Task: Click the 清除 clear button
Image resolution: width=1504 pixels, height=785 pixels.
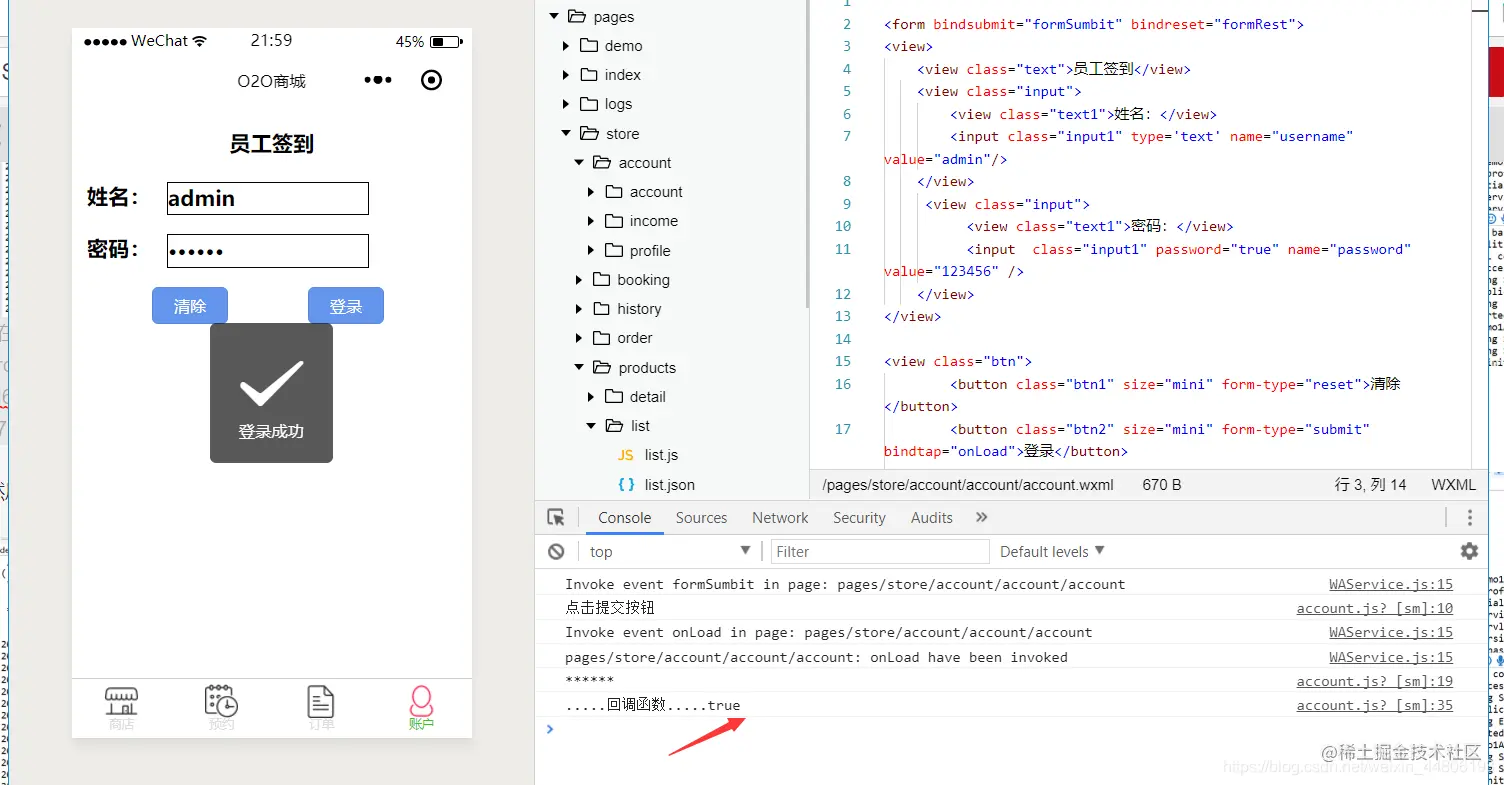Action: (x=190, y=306)
